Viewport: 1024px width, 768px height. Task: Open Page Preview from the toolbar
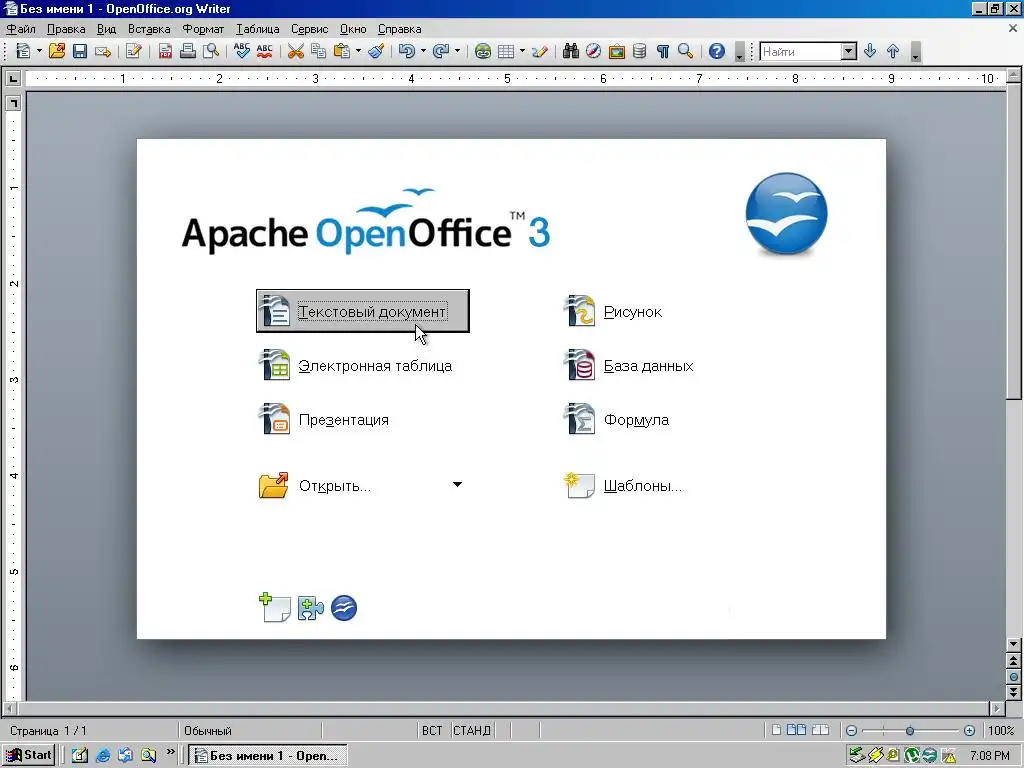pos(211,51)
